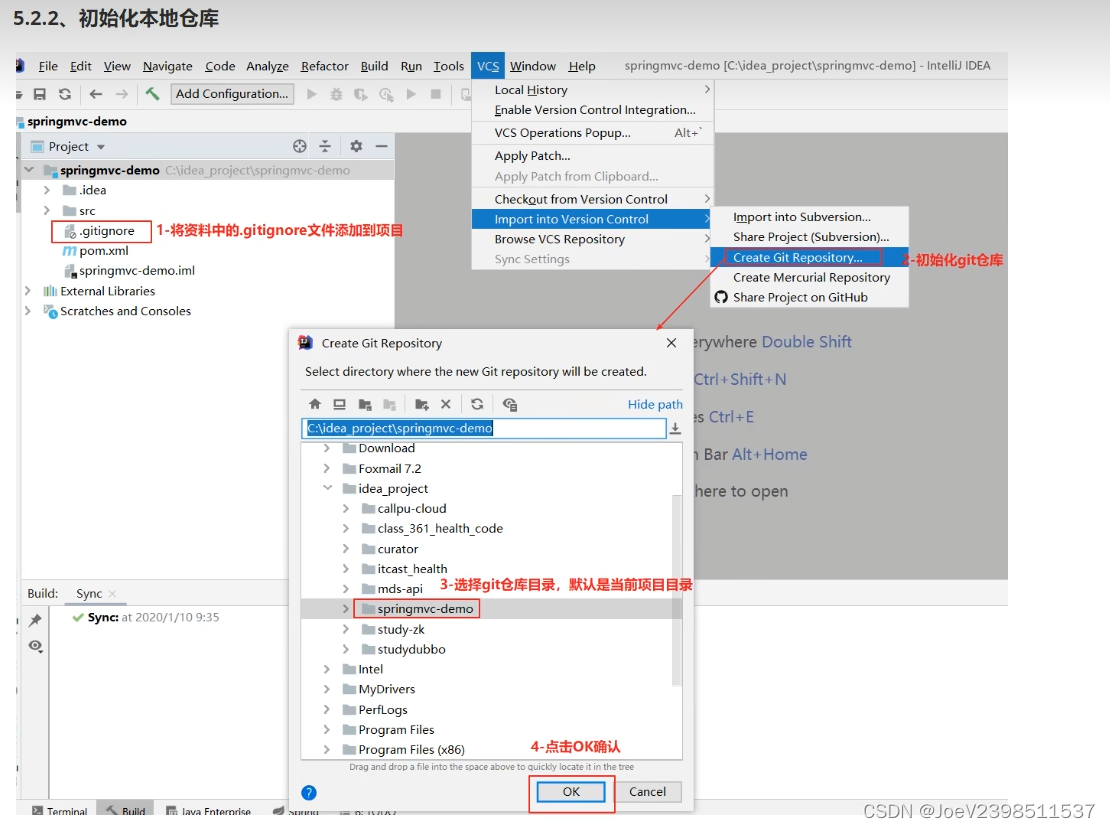This screenshot has height=828, width=1110.
Task: Click Show Hidden Files icon in dialog
Action: pos(510,404)
